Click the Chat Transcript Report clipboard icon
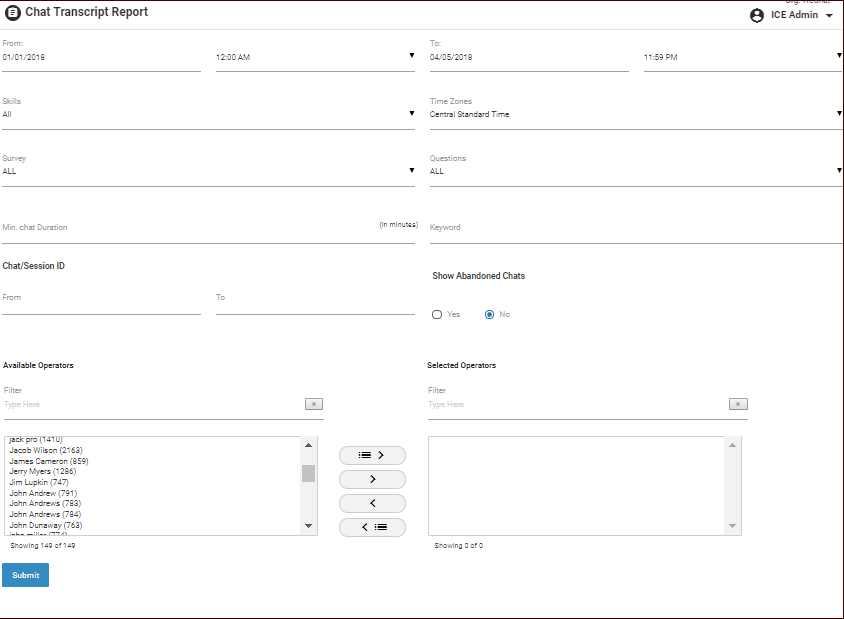This screenshot has height=619, width=844. click(x=13, y=13)
